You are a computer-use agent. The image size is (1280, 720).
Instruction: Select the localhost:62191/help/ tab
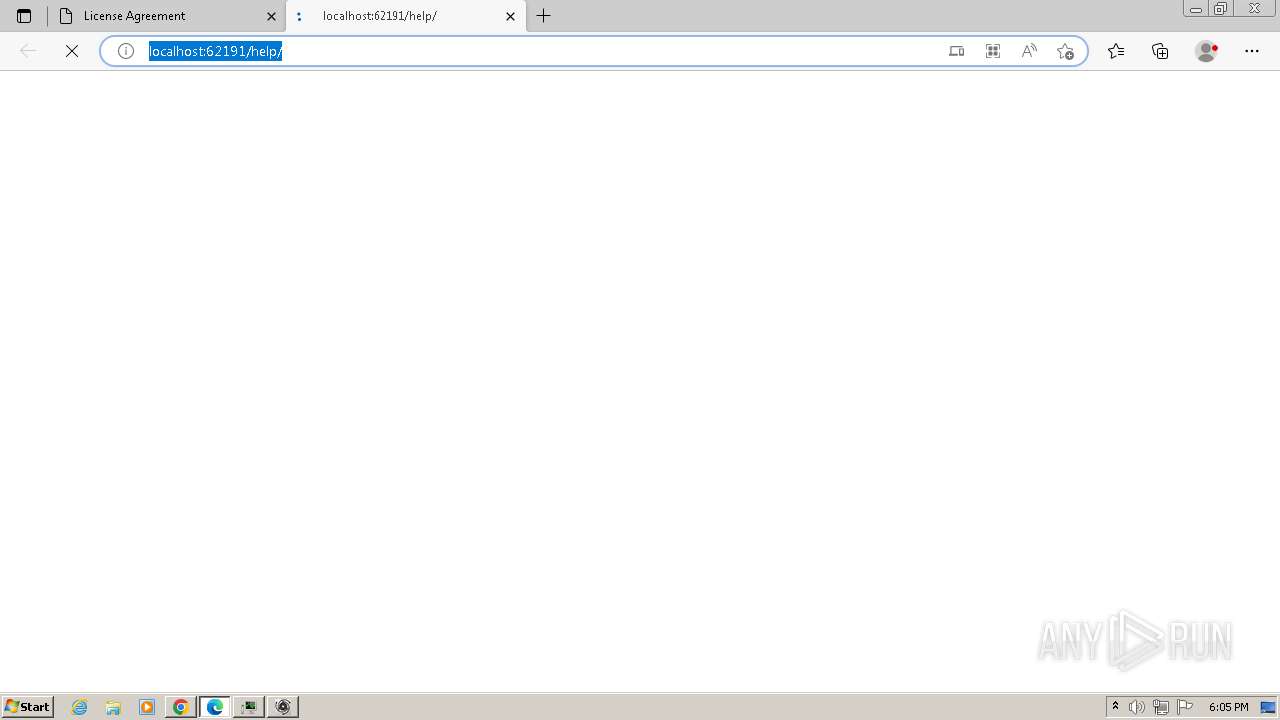tap(406, 16)
